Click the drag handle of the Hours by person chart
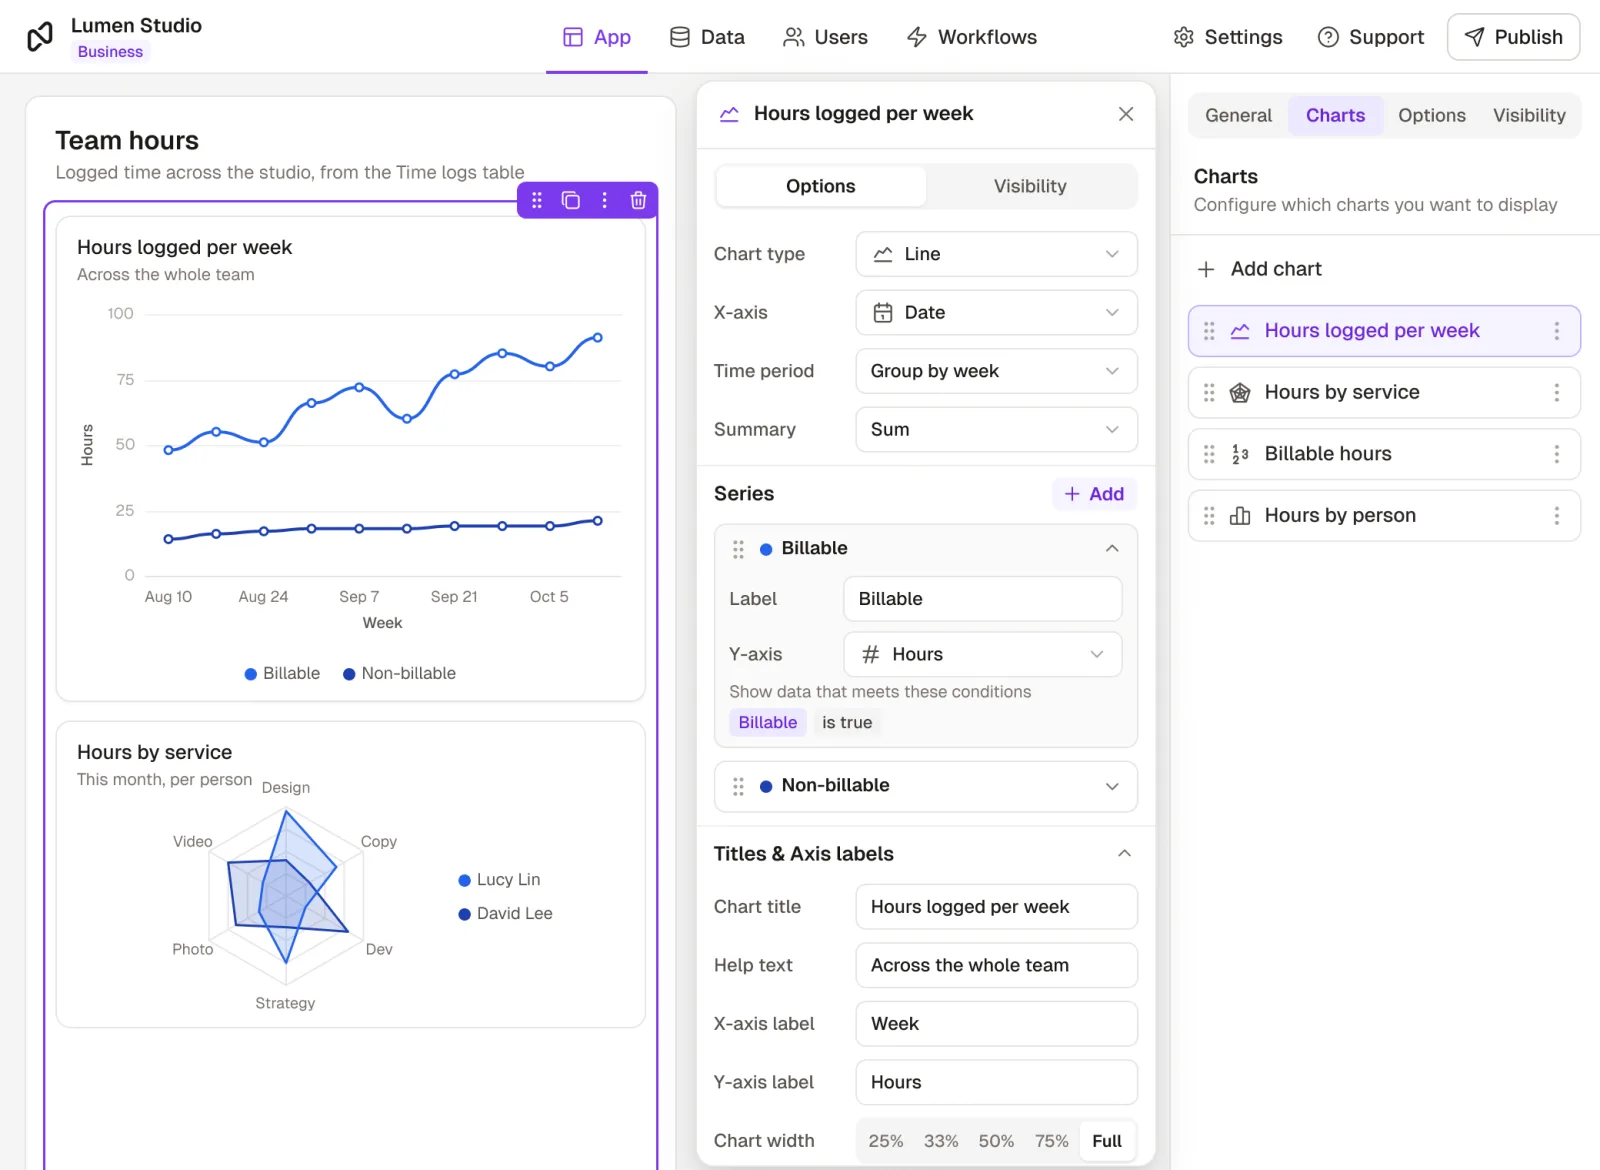Image resolution: width=1600 pixels, height=1170 pixels. point(1209,516)
